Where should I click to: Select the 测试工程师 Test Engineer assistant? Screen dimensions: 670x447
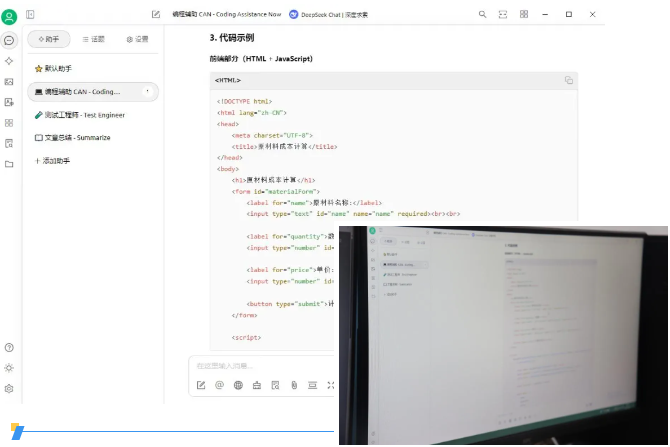(79, 115)
